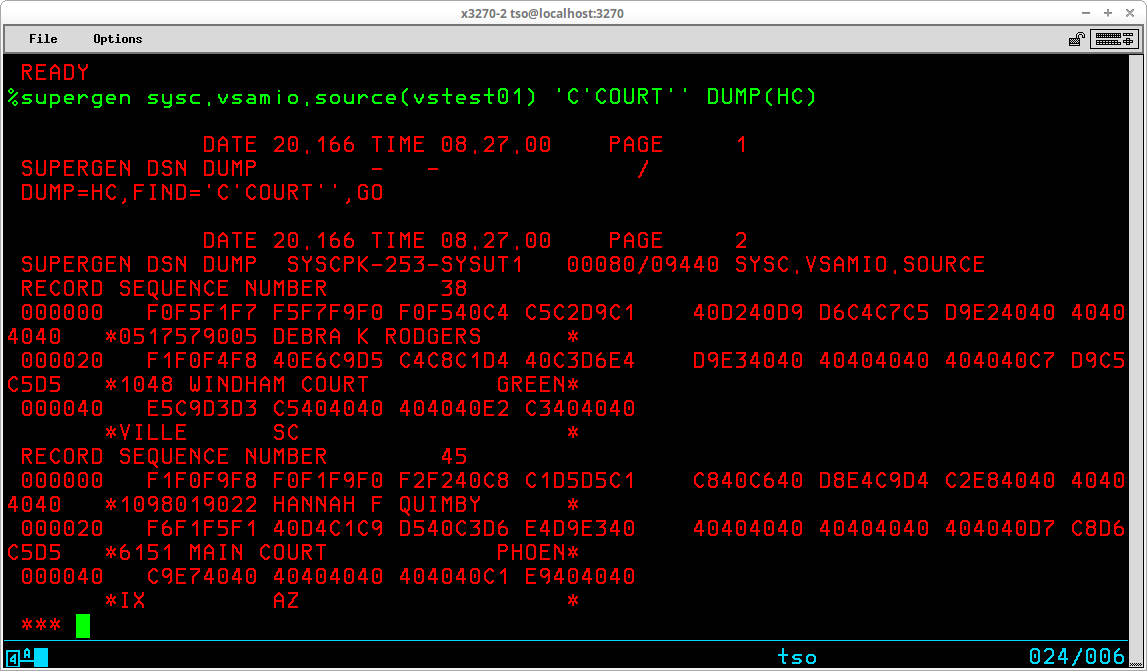
Task: Click 'SUPERGEN DSN DUMP' on page 2 header
Action: [139, 264]
